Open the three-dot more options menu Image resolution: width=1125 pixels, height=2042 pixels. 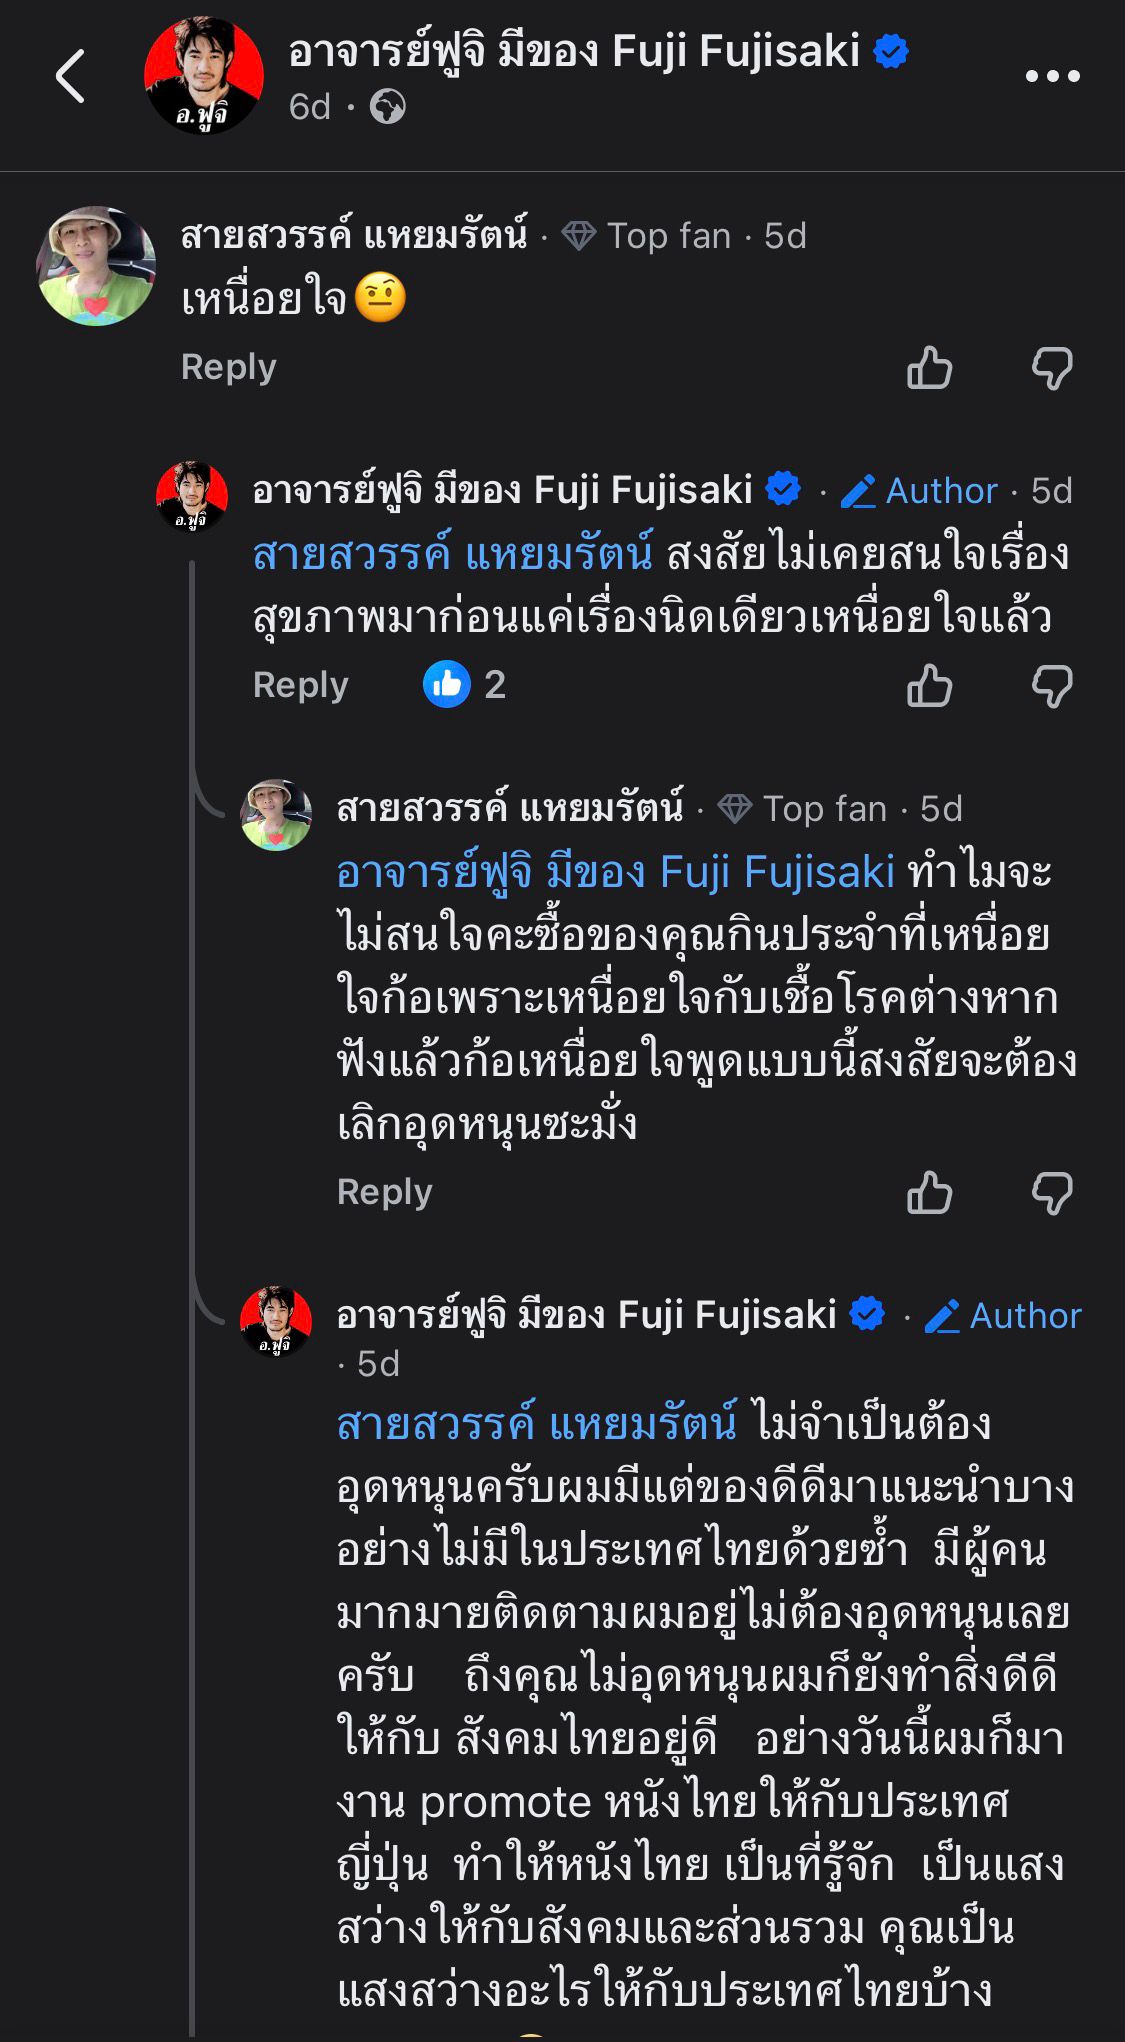[1052, 76]
